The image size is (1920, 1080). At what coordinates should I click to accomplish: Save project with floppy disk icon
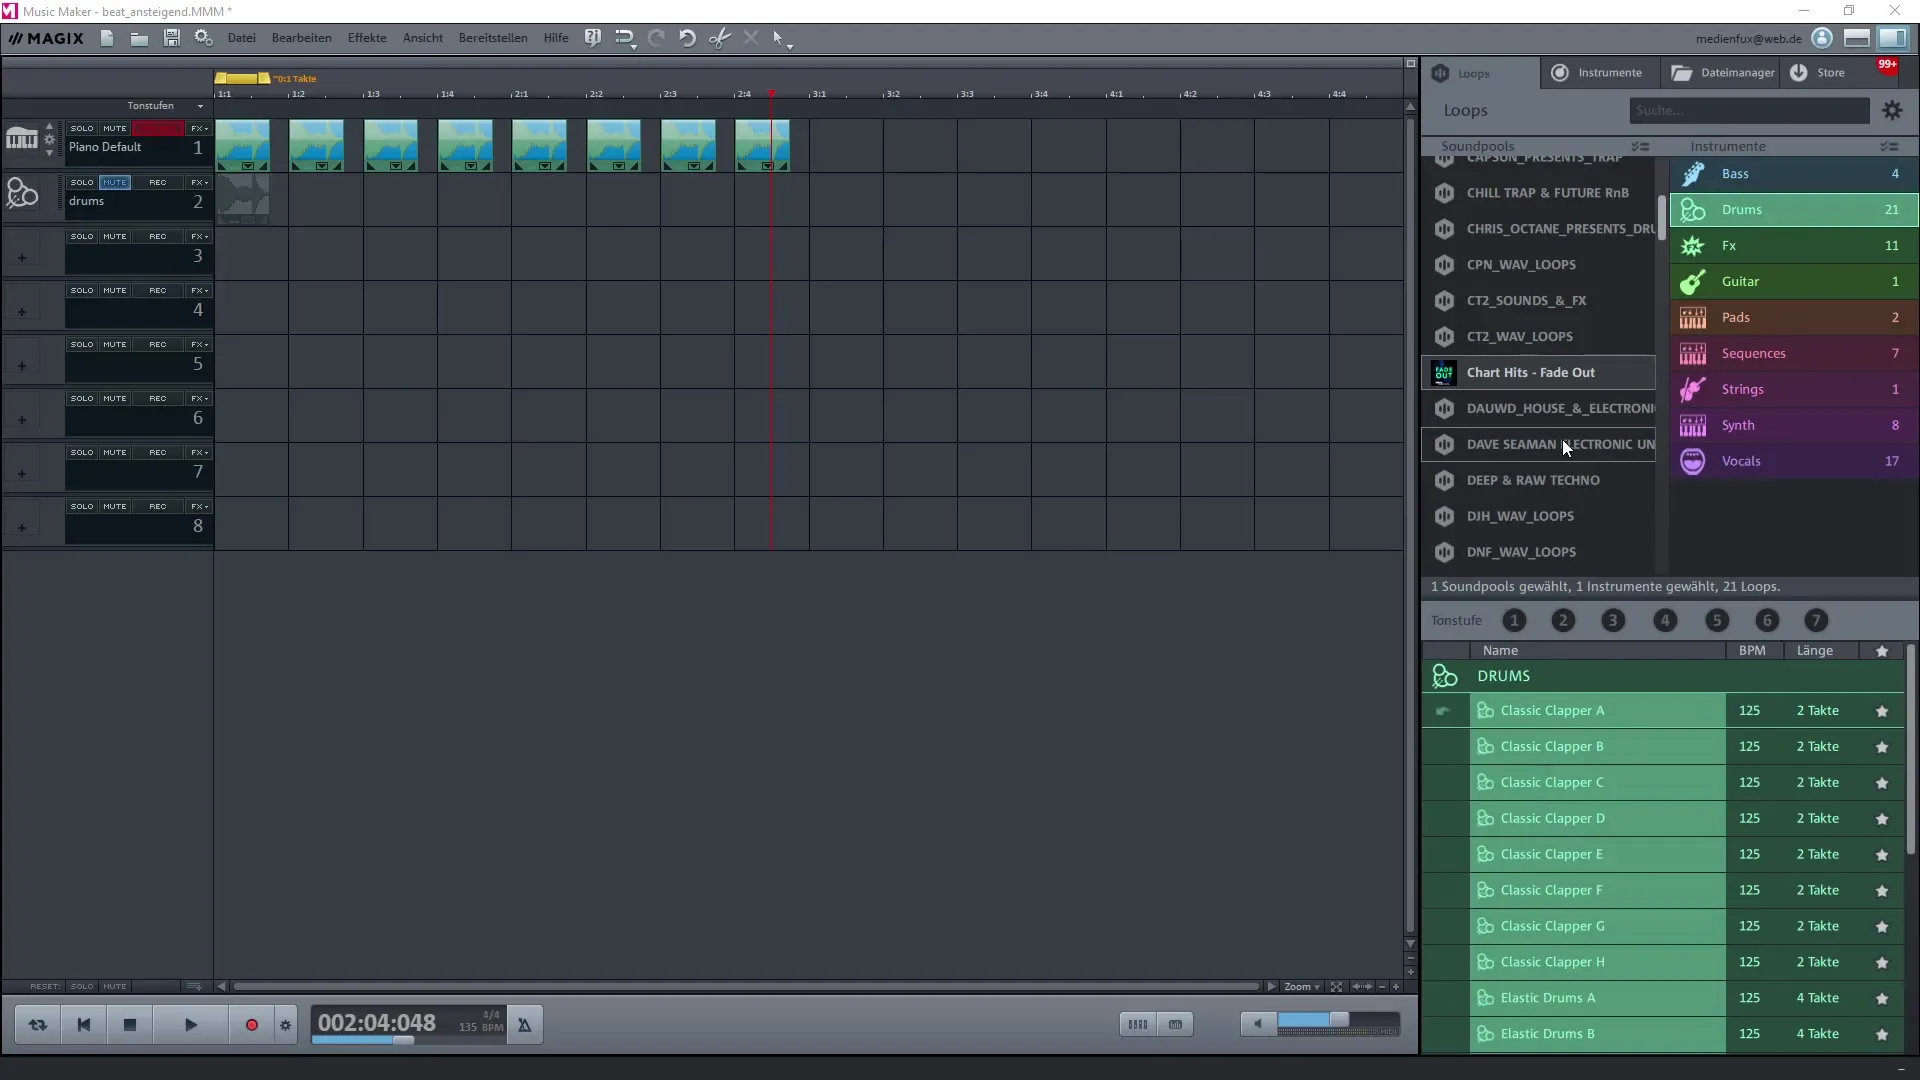(172, 38)
